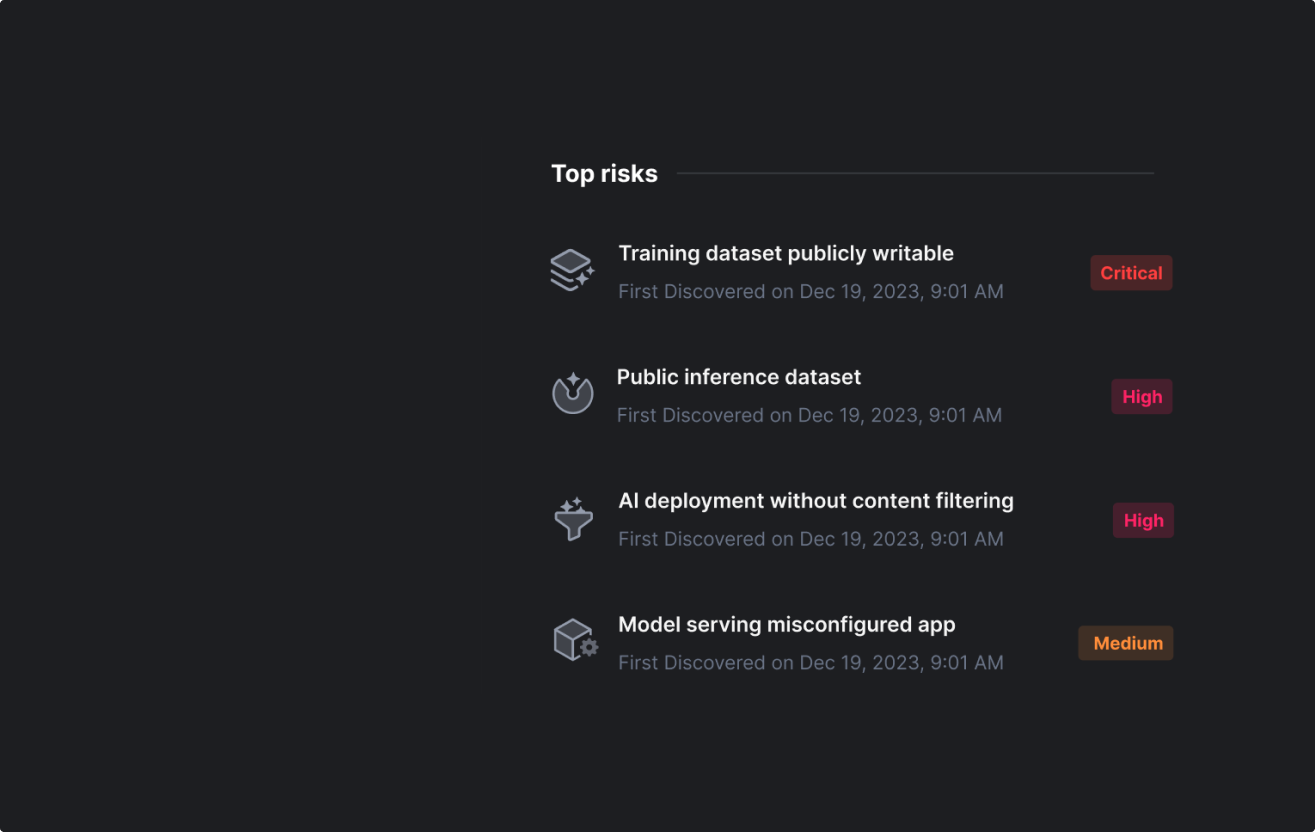Image resolution: width=1315 pixels, height=832 pixels.
Task: Select the Model serving misconfigured app row
Action: [860, 641]
